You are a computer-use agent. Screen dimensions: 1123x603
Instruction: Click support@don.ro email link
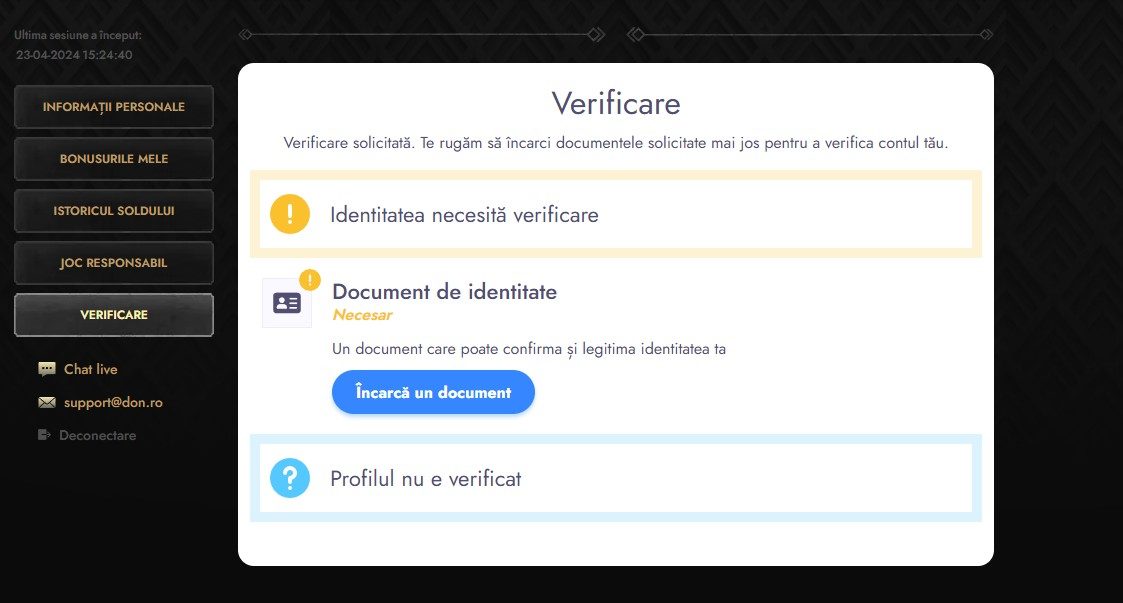coord(113,402)
